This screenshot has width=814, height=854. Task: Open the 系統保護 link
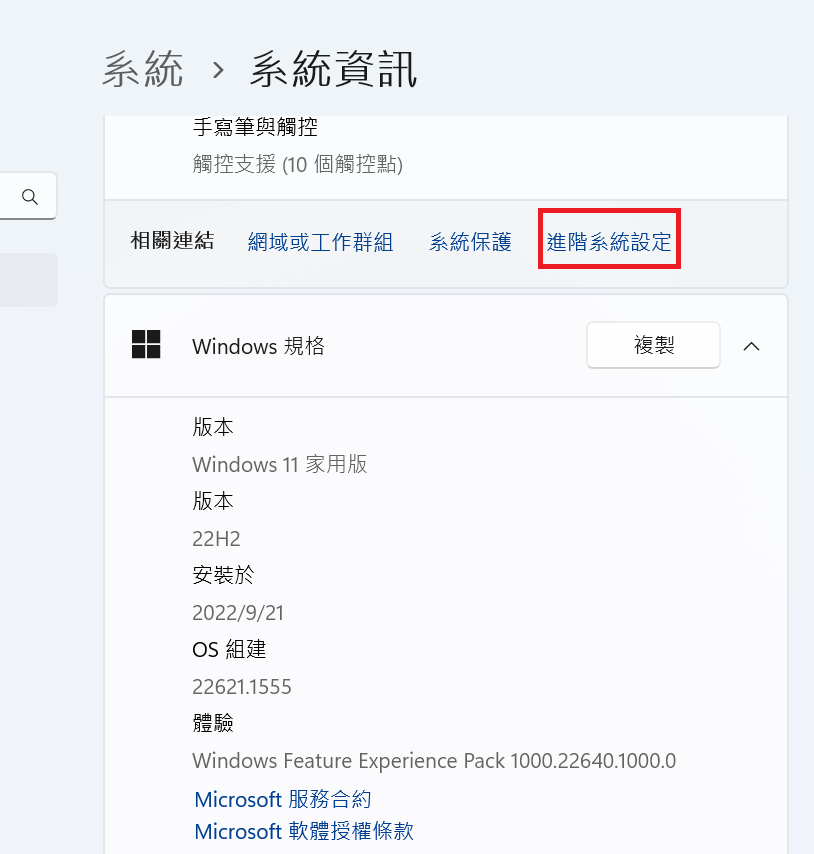470,242
